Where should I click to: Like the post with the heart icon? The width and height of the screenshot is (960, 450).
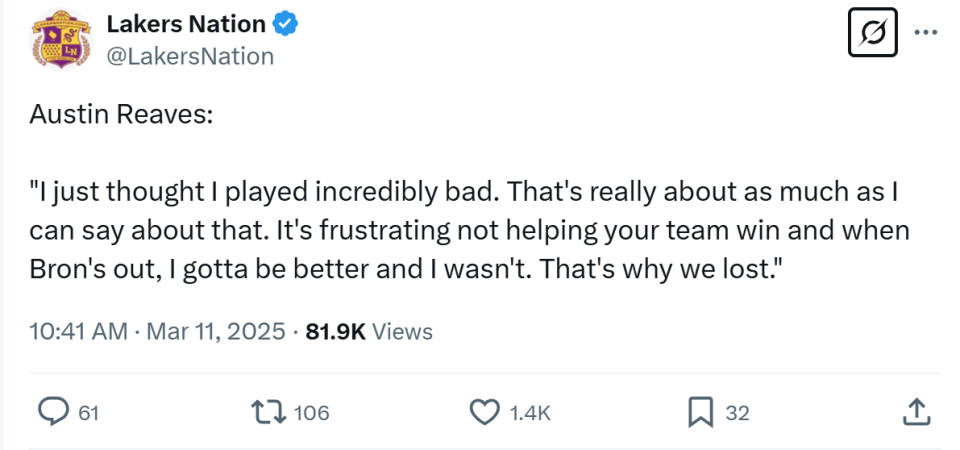[x=484, y=411]
